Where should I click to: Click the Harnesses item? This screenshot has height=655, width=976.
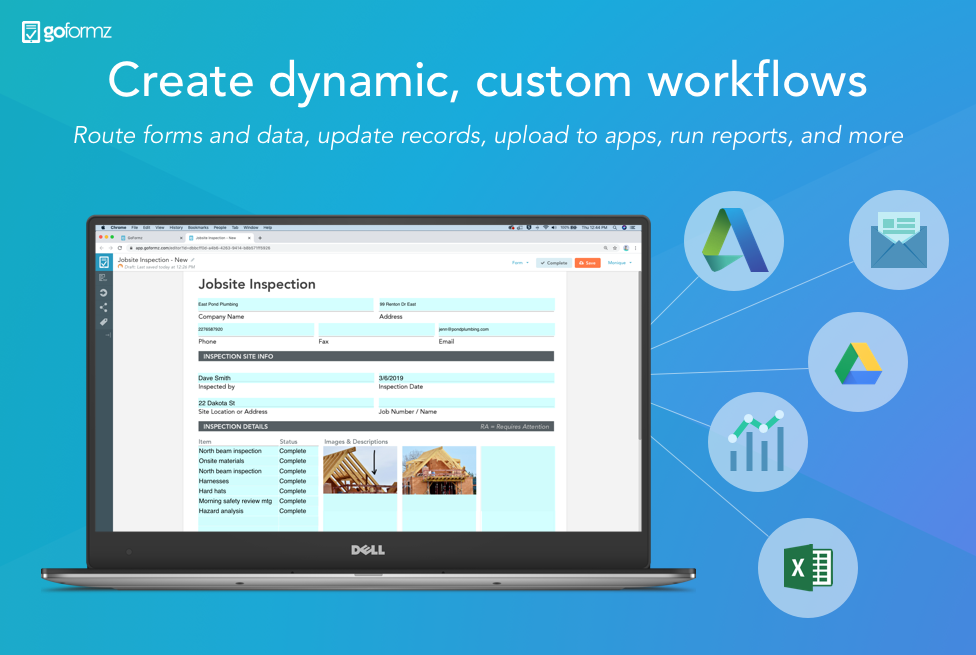click(x=214, y=481)
